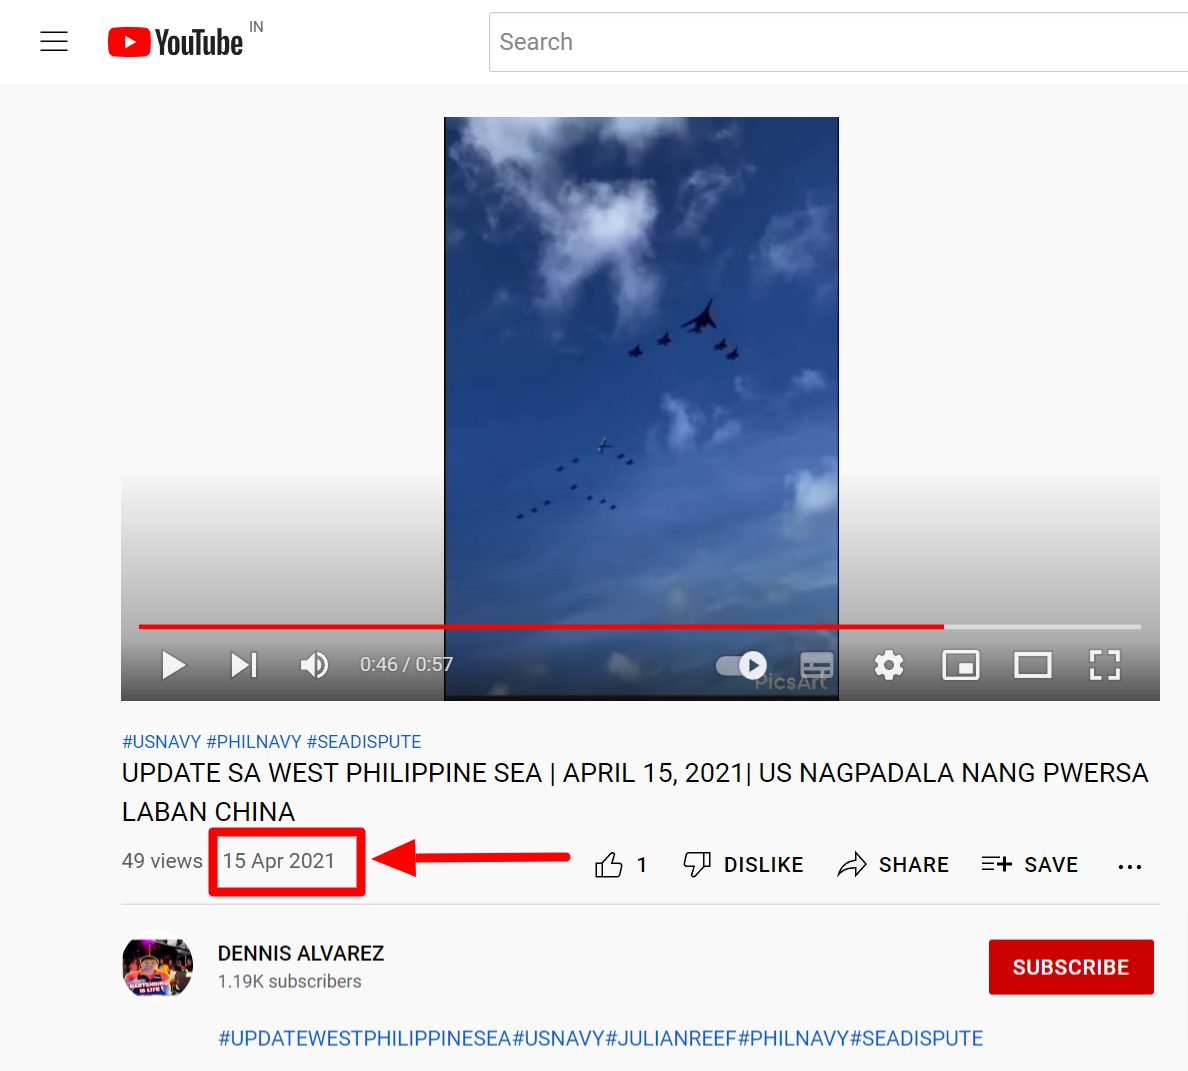This screenshot has width=1188, height=1071.
Task: Open player settings gear
Action: click(889, 666)
